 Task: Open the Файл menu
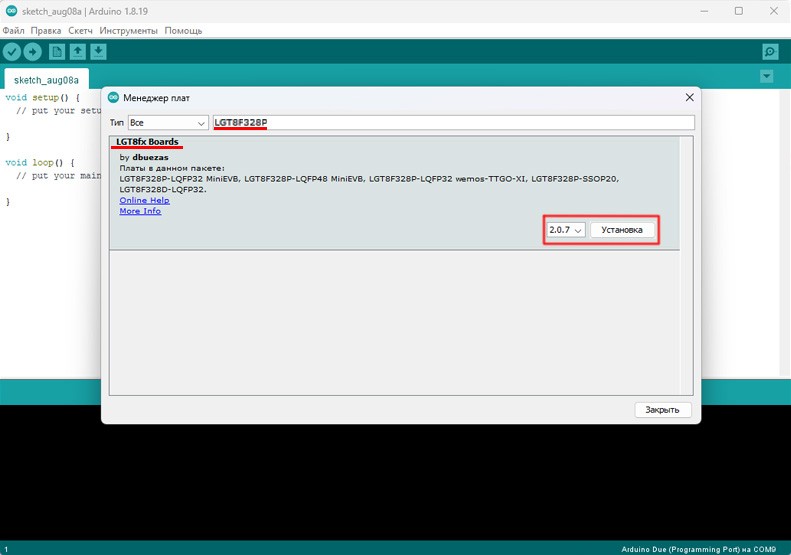tap(14, 31)
